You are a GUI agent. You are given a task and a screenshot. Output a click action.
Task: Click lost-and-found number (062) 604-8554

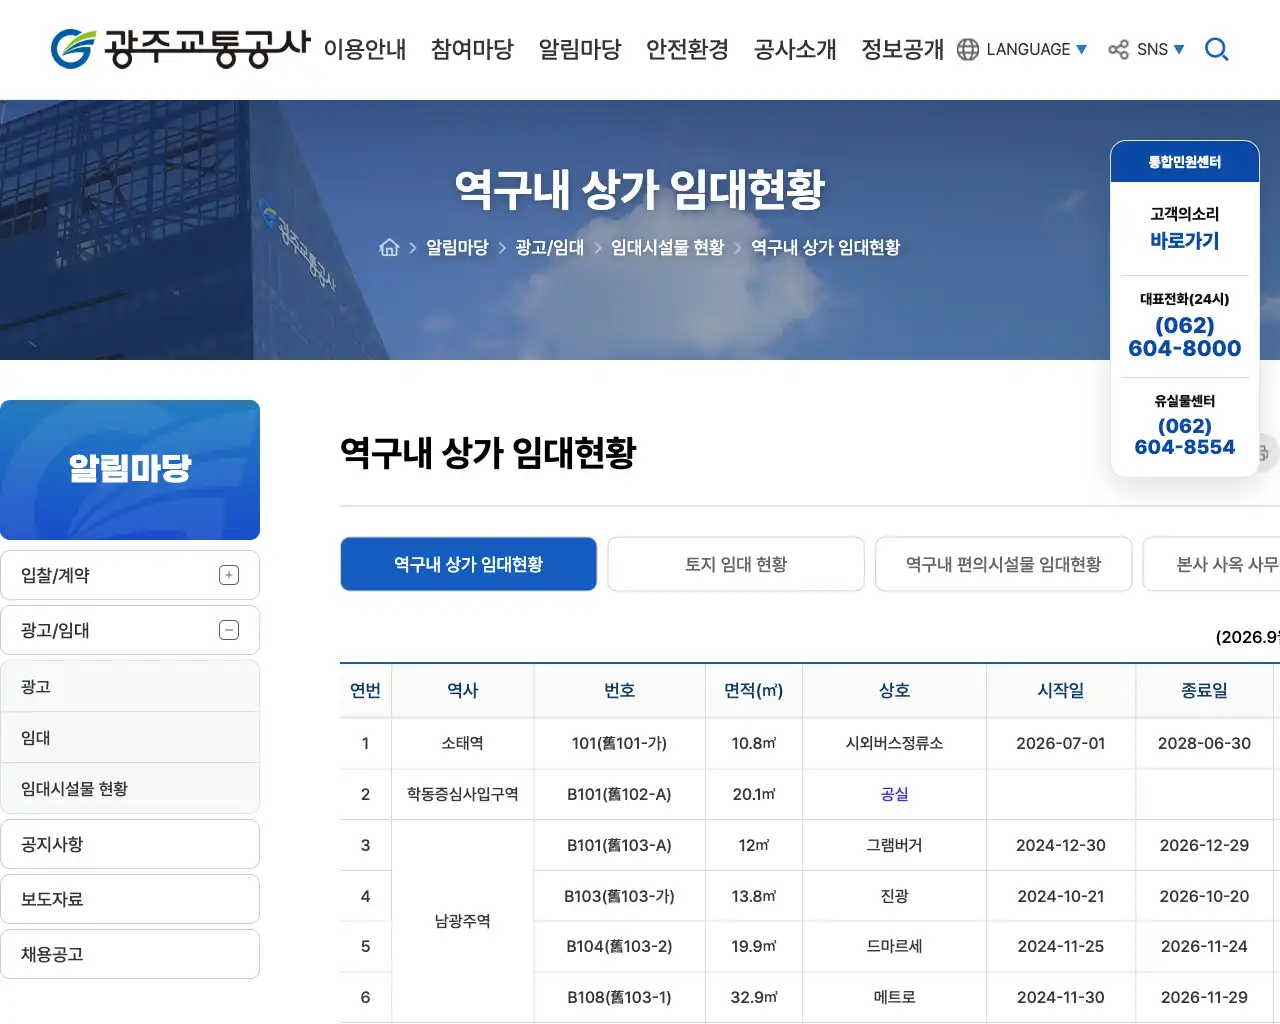[x=1185, y=437]
